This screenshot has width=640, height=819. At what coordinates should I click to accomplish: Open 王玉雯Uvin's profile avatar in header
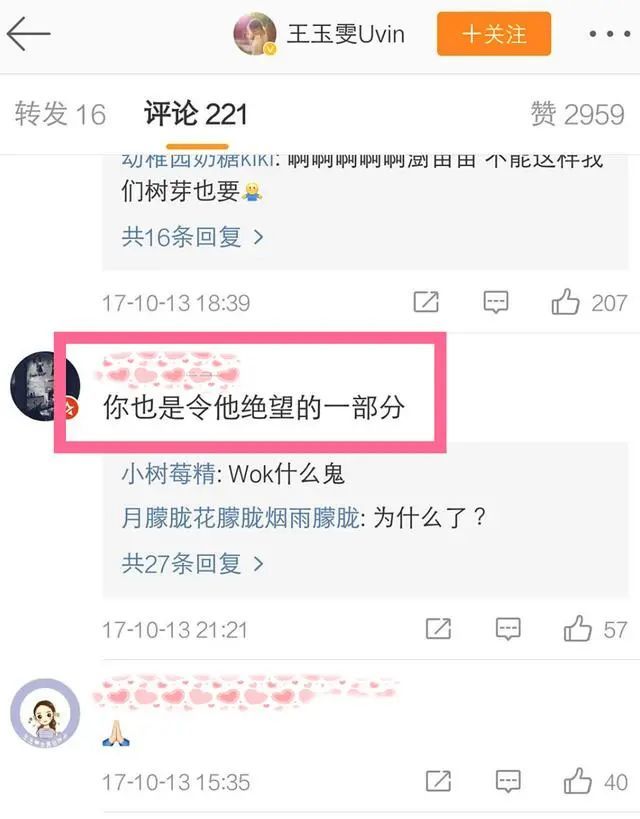[255, 34]
